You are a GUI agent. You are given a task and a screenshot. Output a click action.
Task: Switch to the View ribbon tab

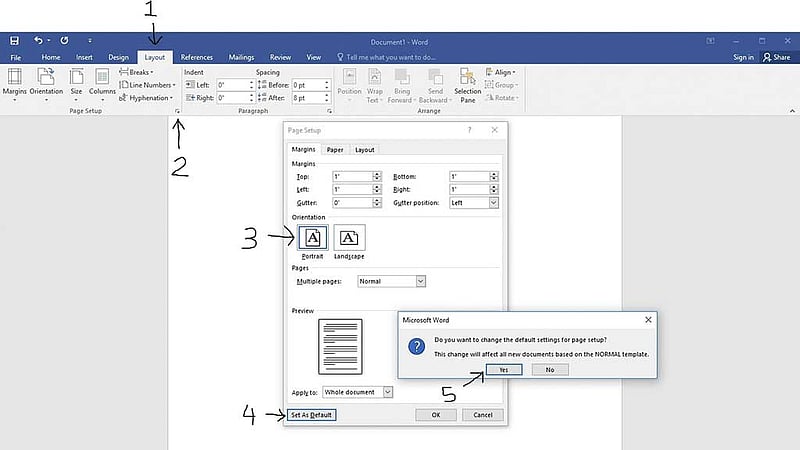[314, 57]
